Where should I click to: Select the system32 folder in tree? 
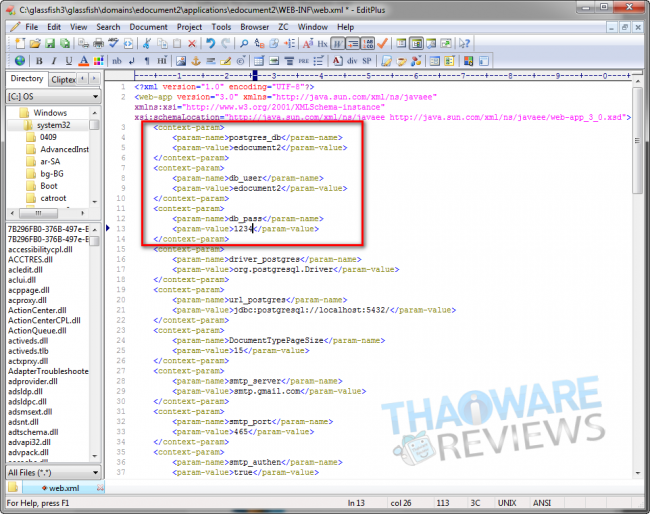(53, 125)
